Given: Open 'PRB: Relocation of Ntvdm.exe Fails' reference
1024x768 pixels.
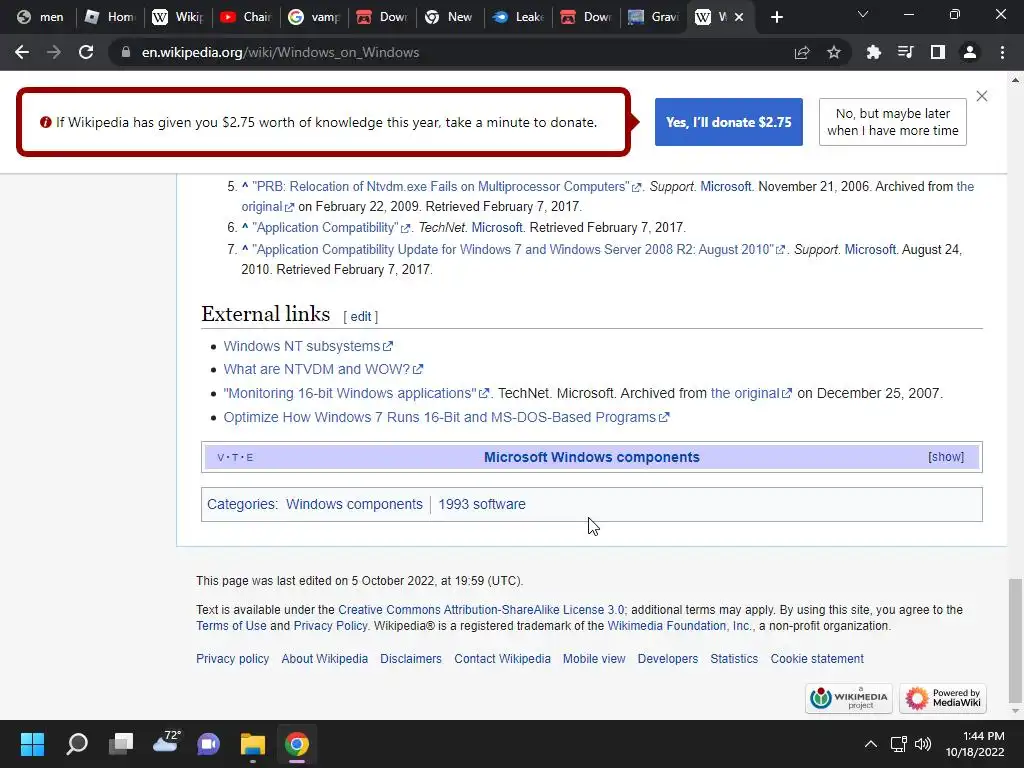Looking at the screenshot, I should pyautogui.click(x=447, y=187).
